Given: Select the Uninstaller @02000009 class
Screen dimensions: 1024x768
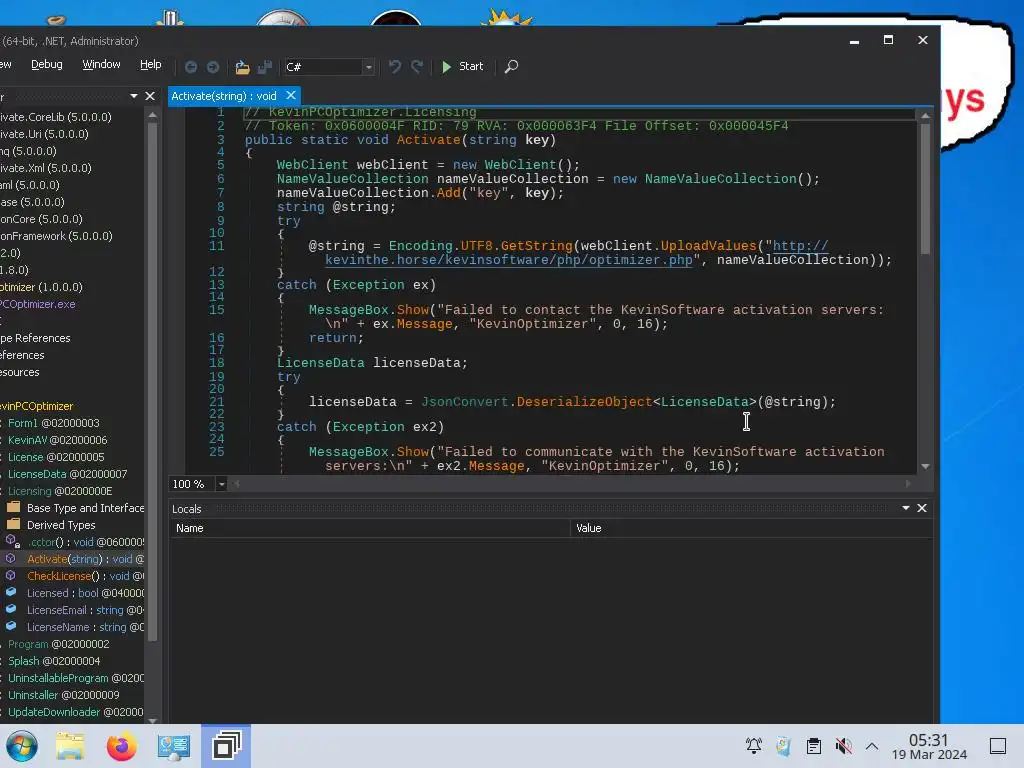Looking at the screenshot, I should [63, 695].
